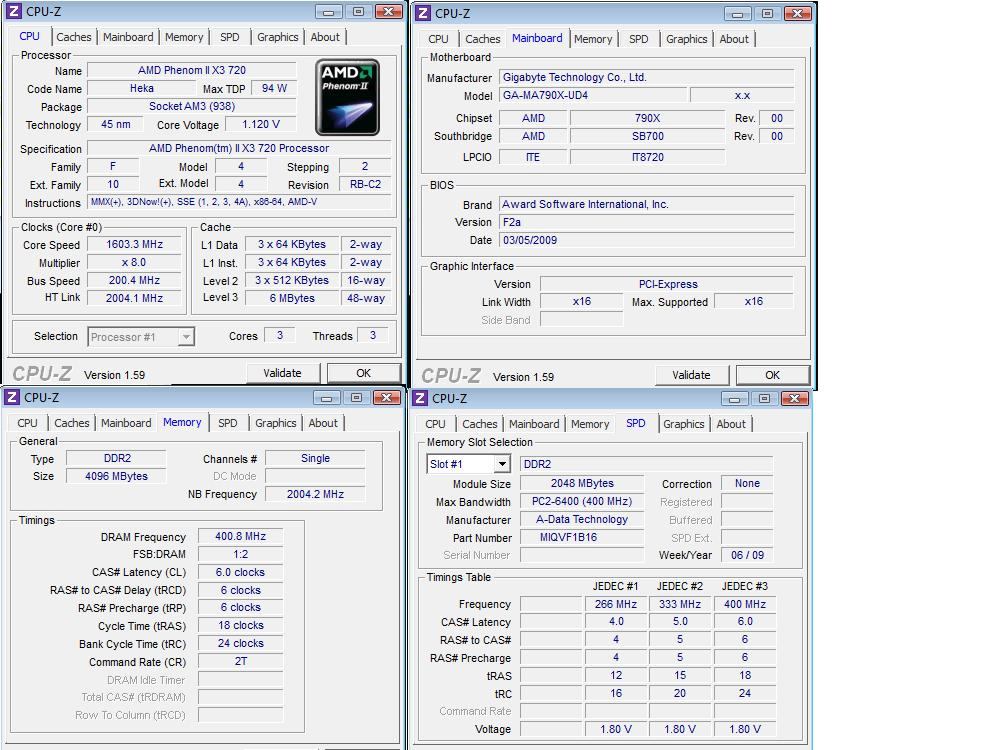Screen dimensions: 1000x750
Task: Click the CPU-Z title icon in the CPU window
Action: pyautogui.click(x=13, y=11)
